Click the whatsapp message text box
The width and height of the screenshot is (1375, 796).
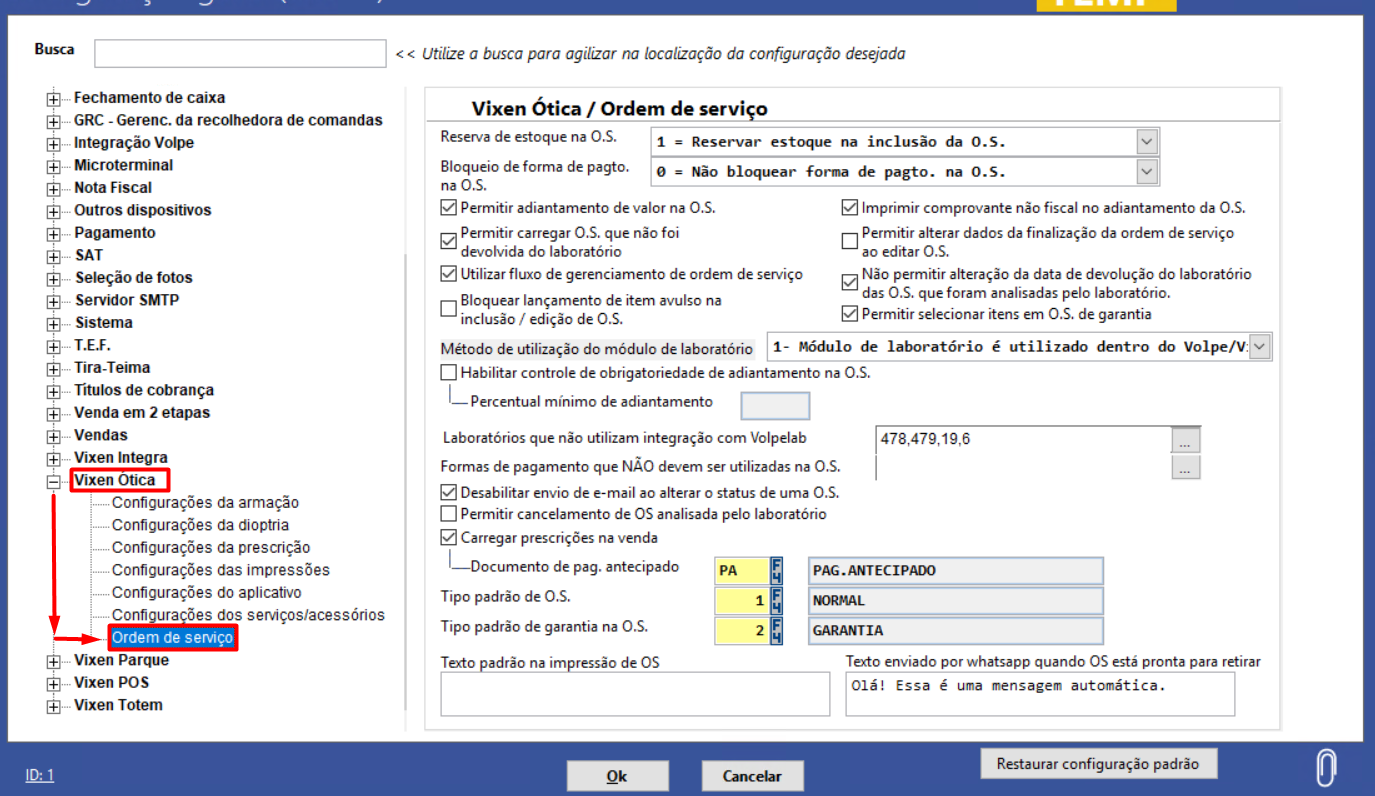tap(1040, 694)
